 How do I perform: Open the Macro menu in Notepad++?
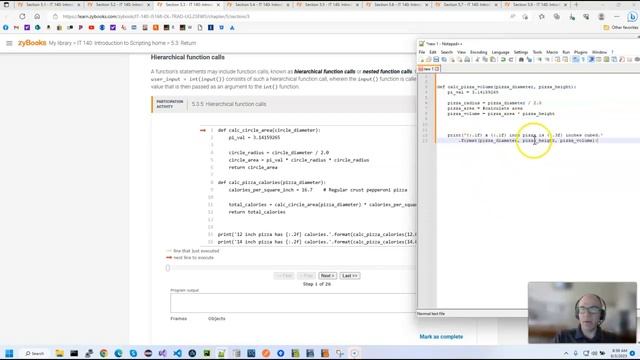(x=552, y=52)
